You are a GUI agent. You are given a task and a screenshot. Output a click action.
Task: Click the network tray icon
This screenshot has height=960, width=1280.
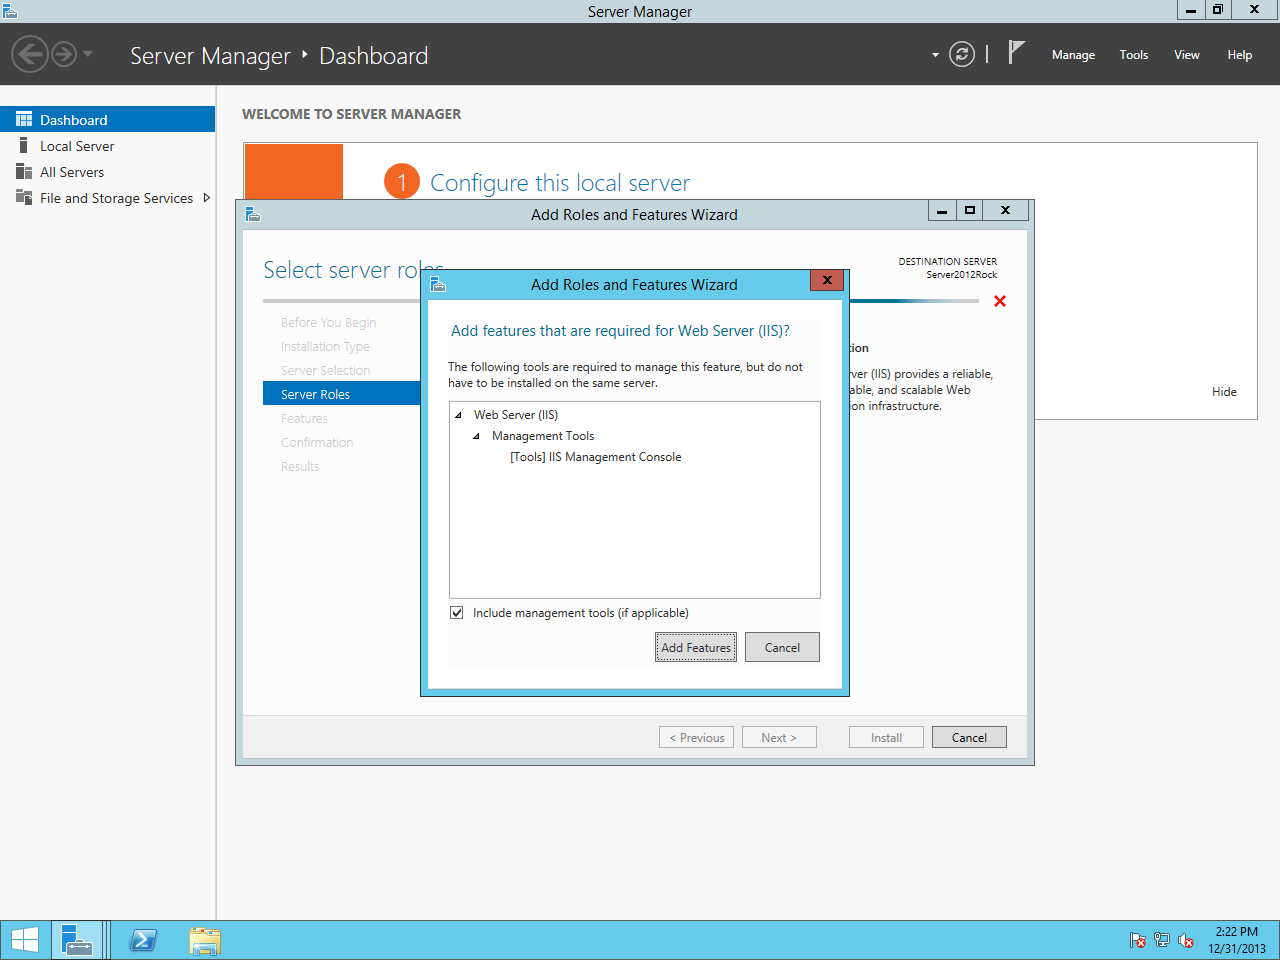(x=1162, y=940)
